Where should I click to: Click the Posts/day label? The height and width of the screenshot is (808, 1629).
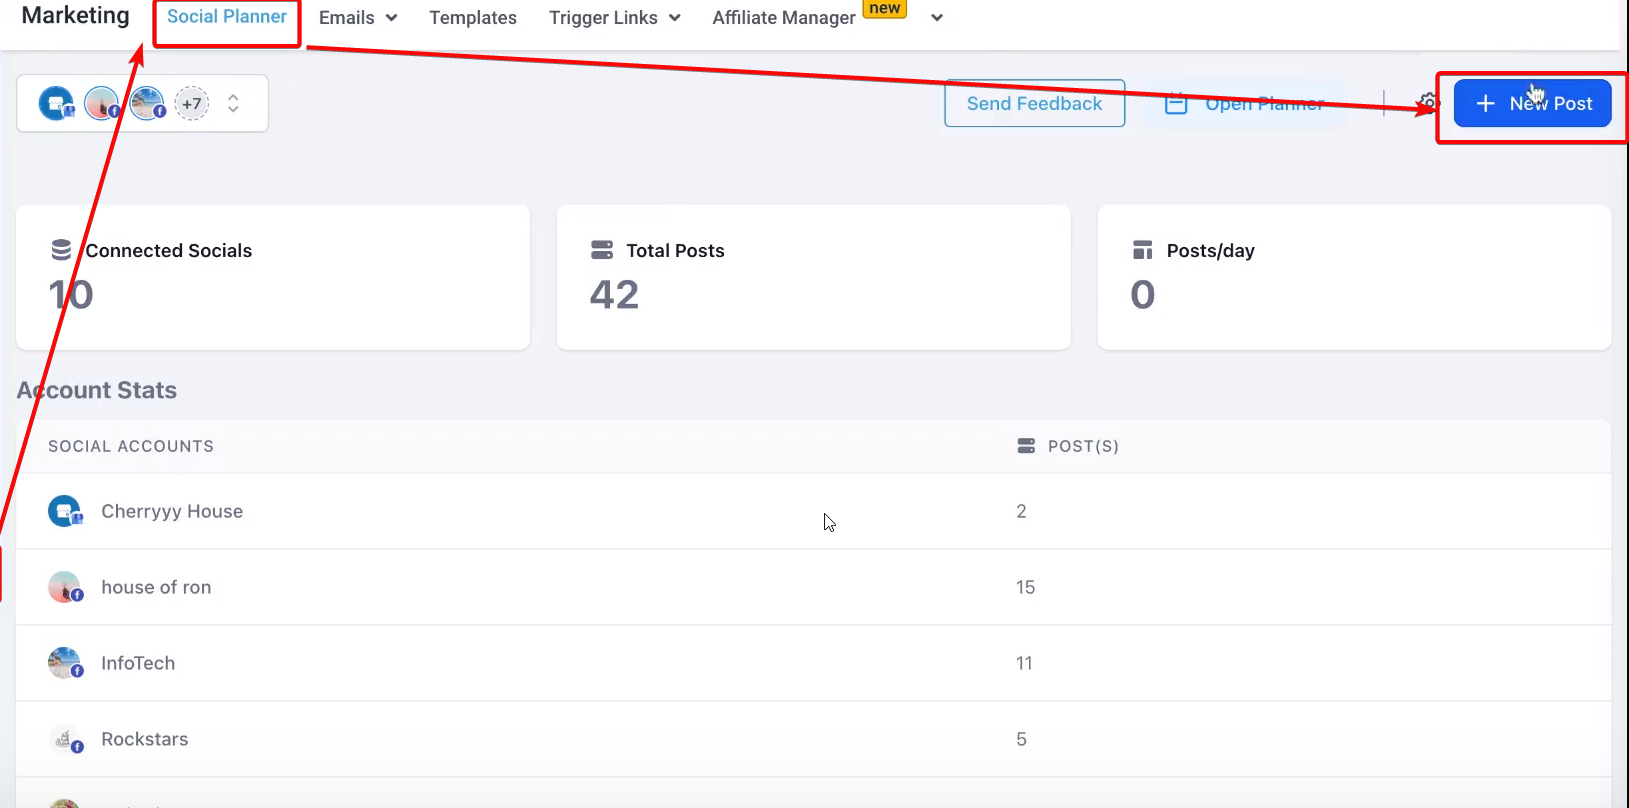[x=1210, y=251]
